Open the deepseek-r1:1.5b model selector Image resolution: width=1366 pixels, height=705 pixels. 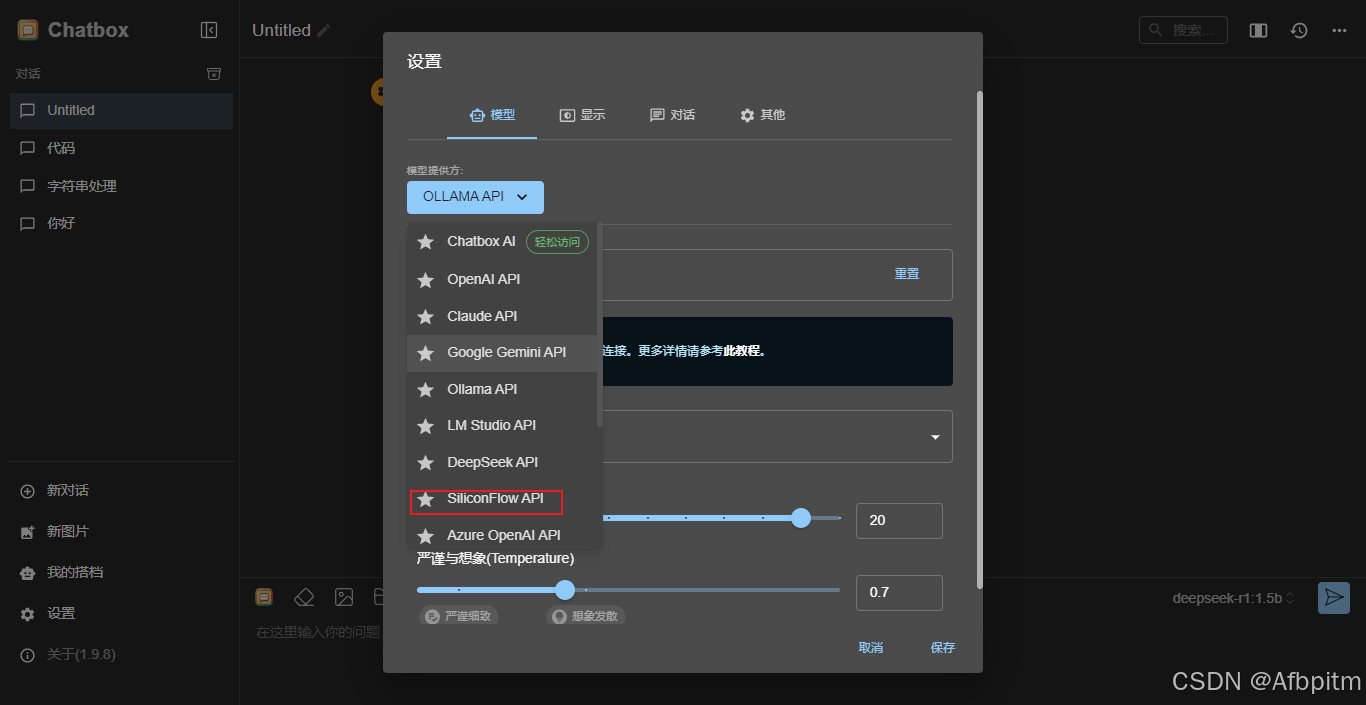click(1234, 598)
